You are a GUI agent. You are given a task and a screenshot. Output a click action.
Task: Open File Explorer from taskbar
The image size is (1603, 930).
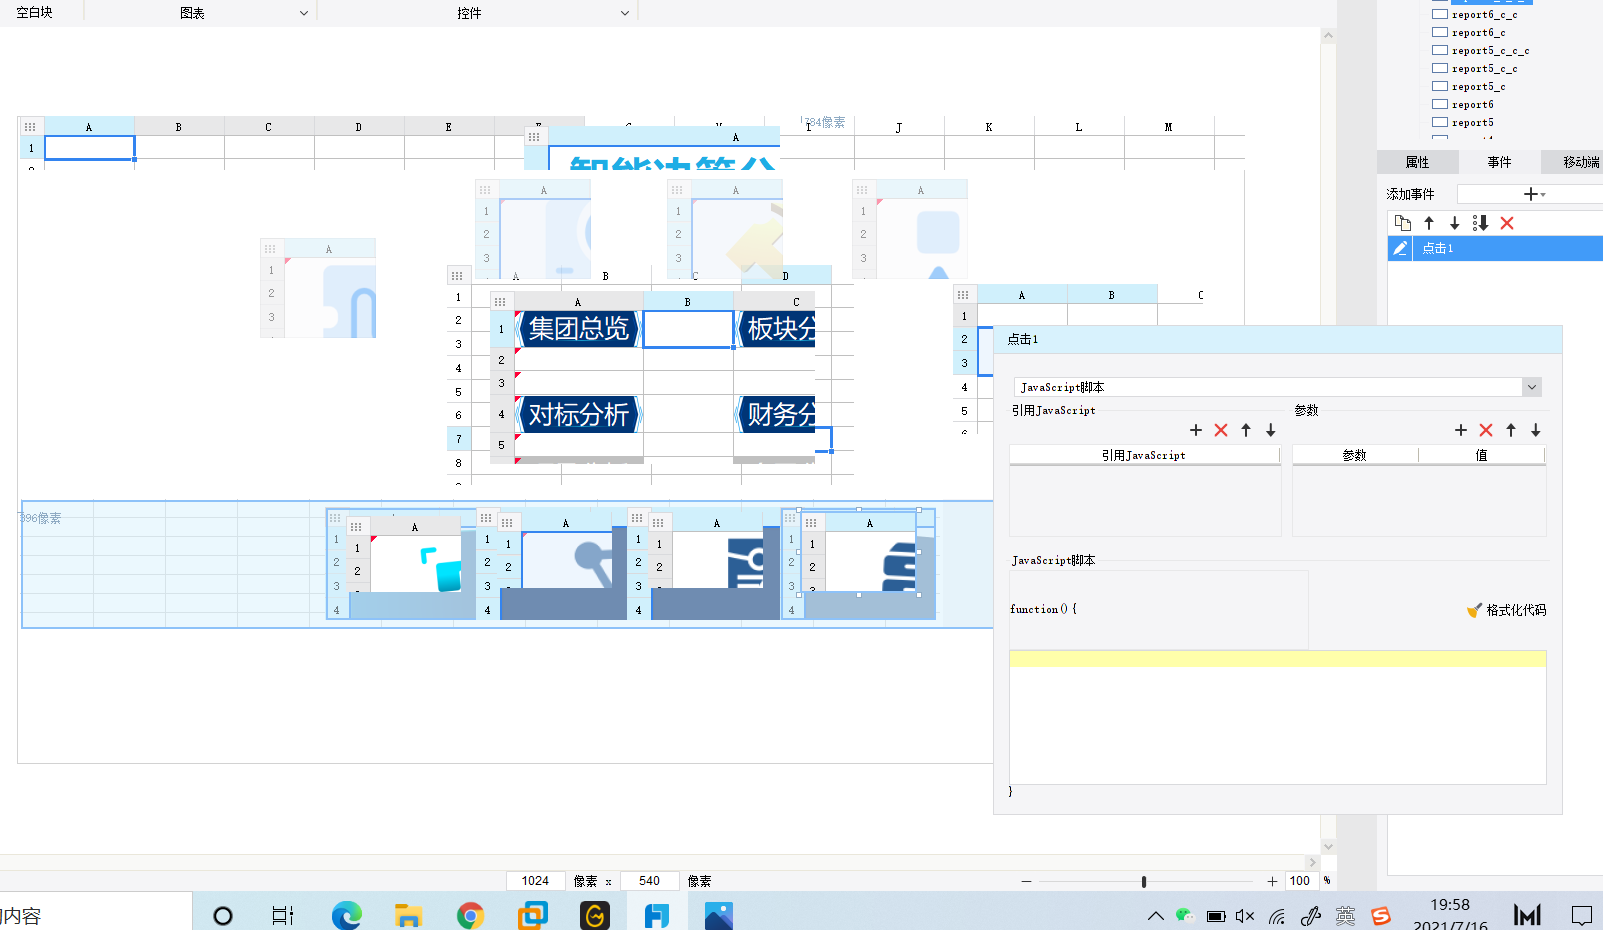[x=408, y=915]
